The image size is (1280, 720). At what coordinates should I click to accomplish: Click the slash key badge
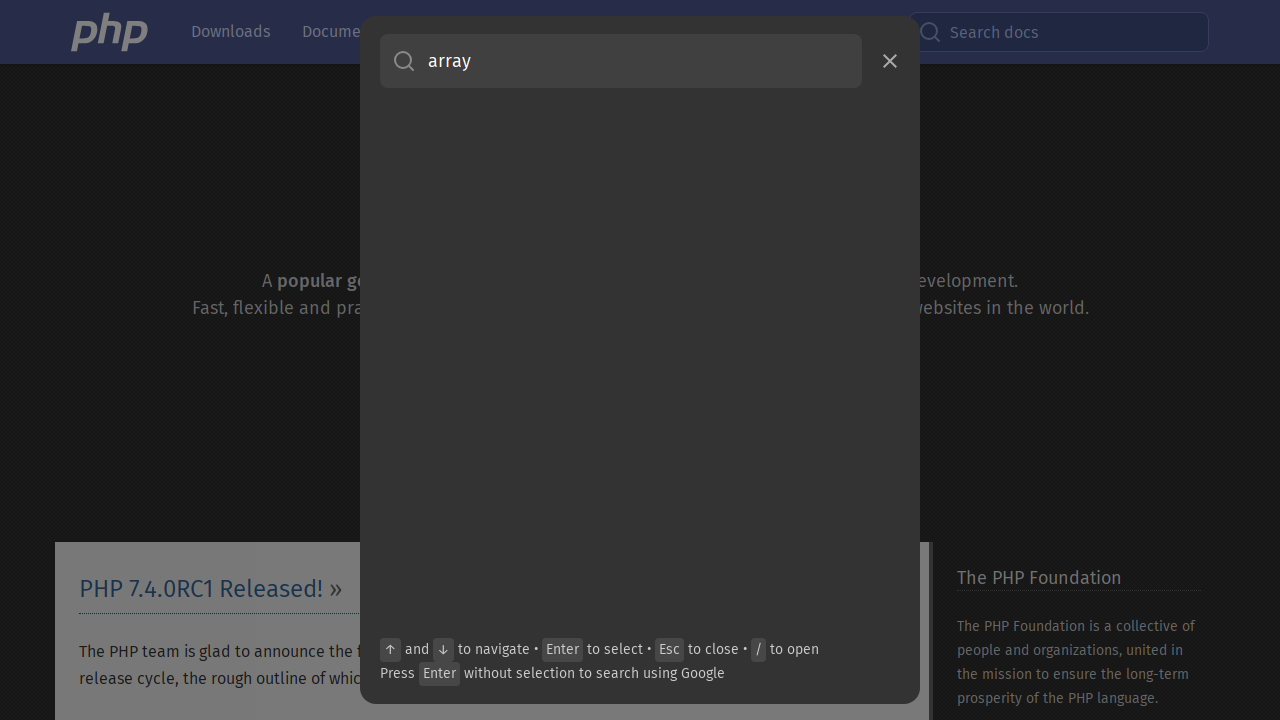point(758,649)
